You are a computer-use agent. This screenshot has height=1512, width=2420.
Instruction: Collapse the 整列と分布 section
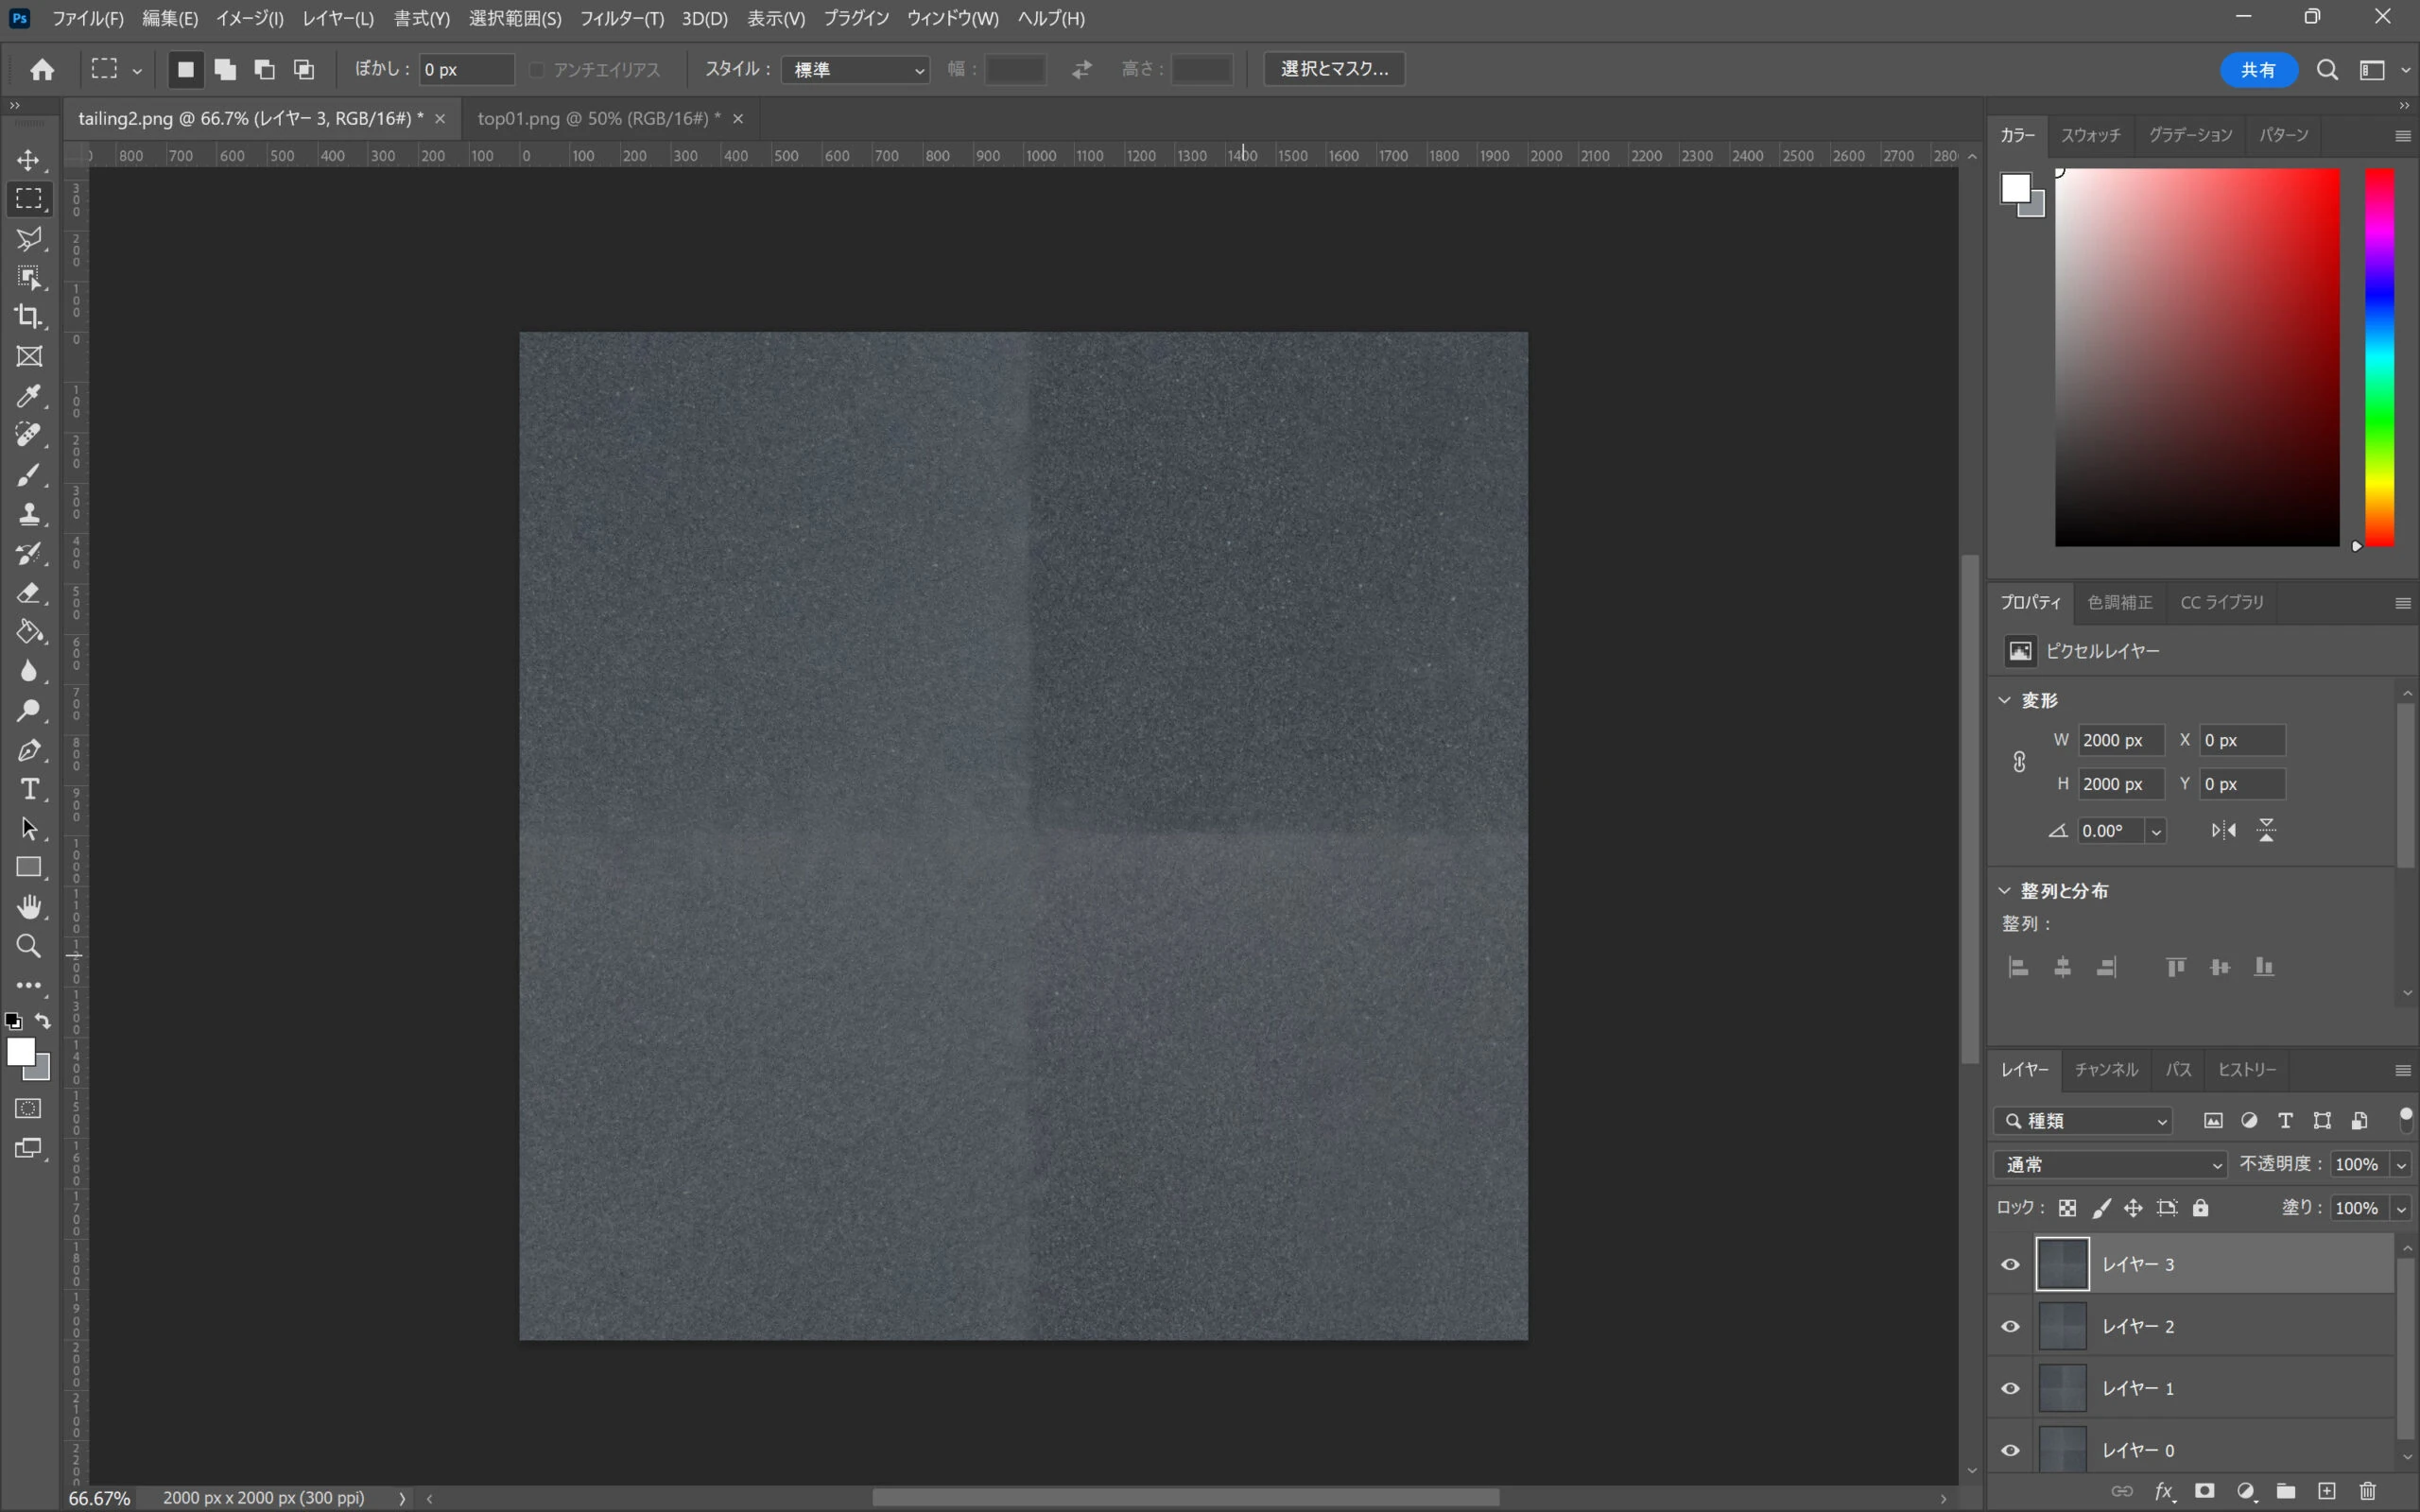(x=2005, y=890)
